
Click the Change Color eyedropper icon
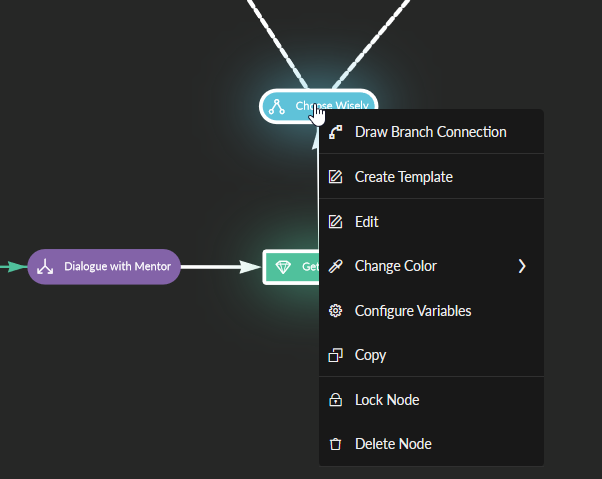pyautogui.click(x=336, y=266)
